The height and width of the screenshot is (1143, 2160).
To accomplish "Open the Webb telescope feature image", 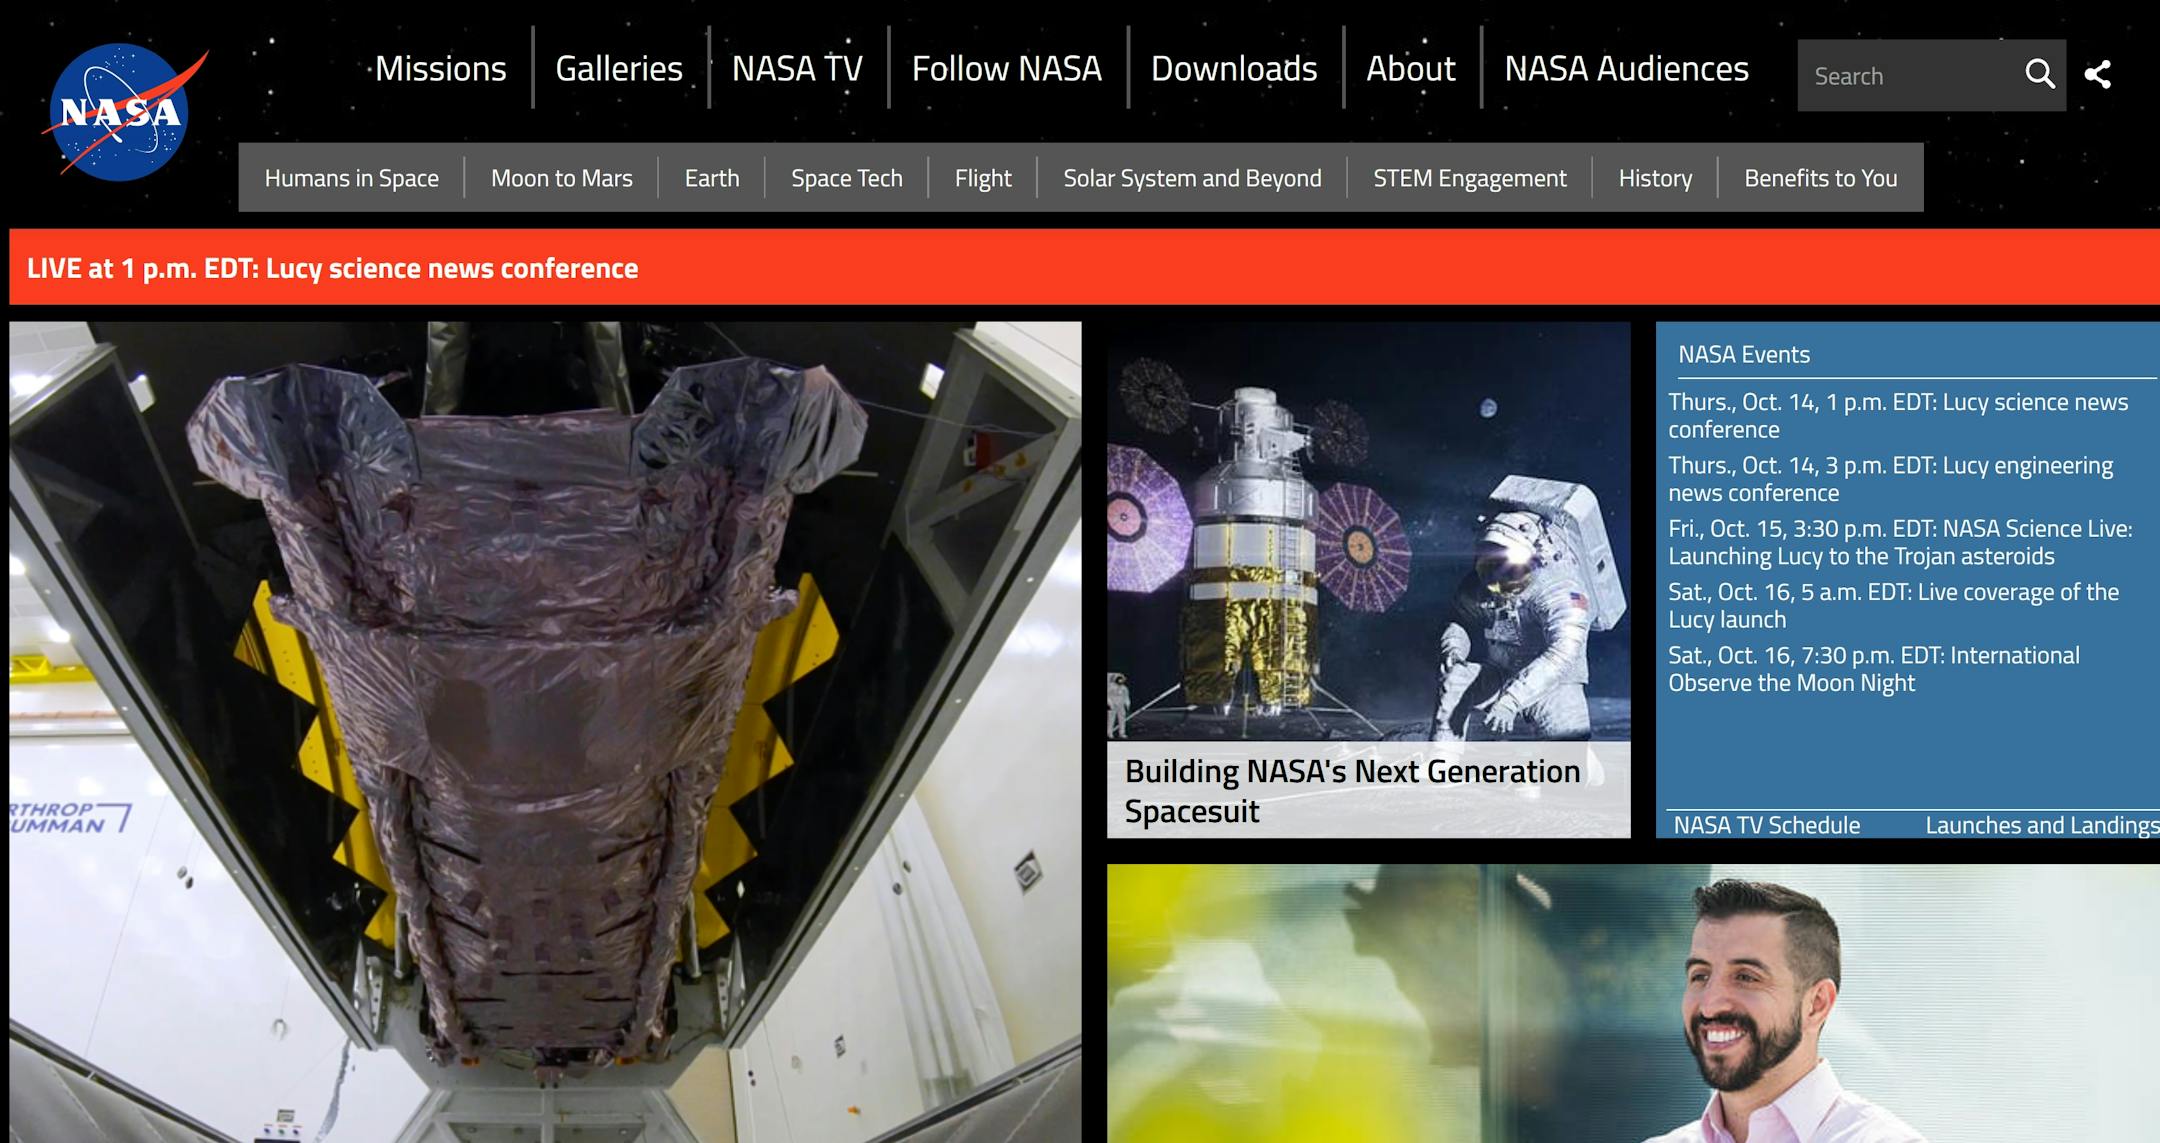I will [545, 730].
